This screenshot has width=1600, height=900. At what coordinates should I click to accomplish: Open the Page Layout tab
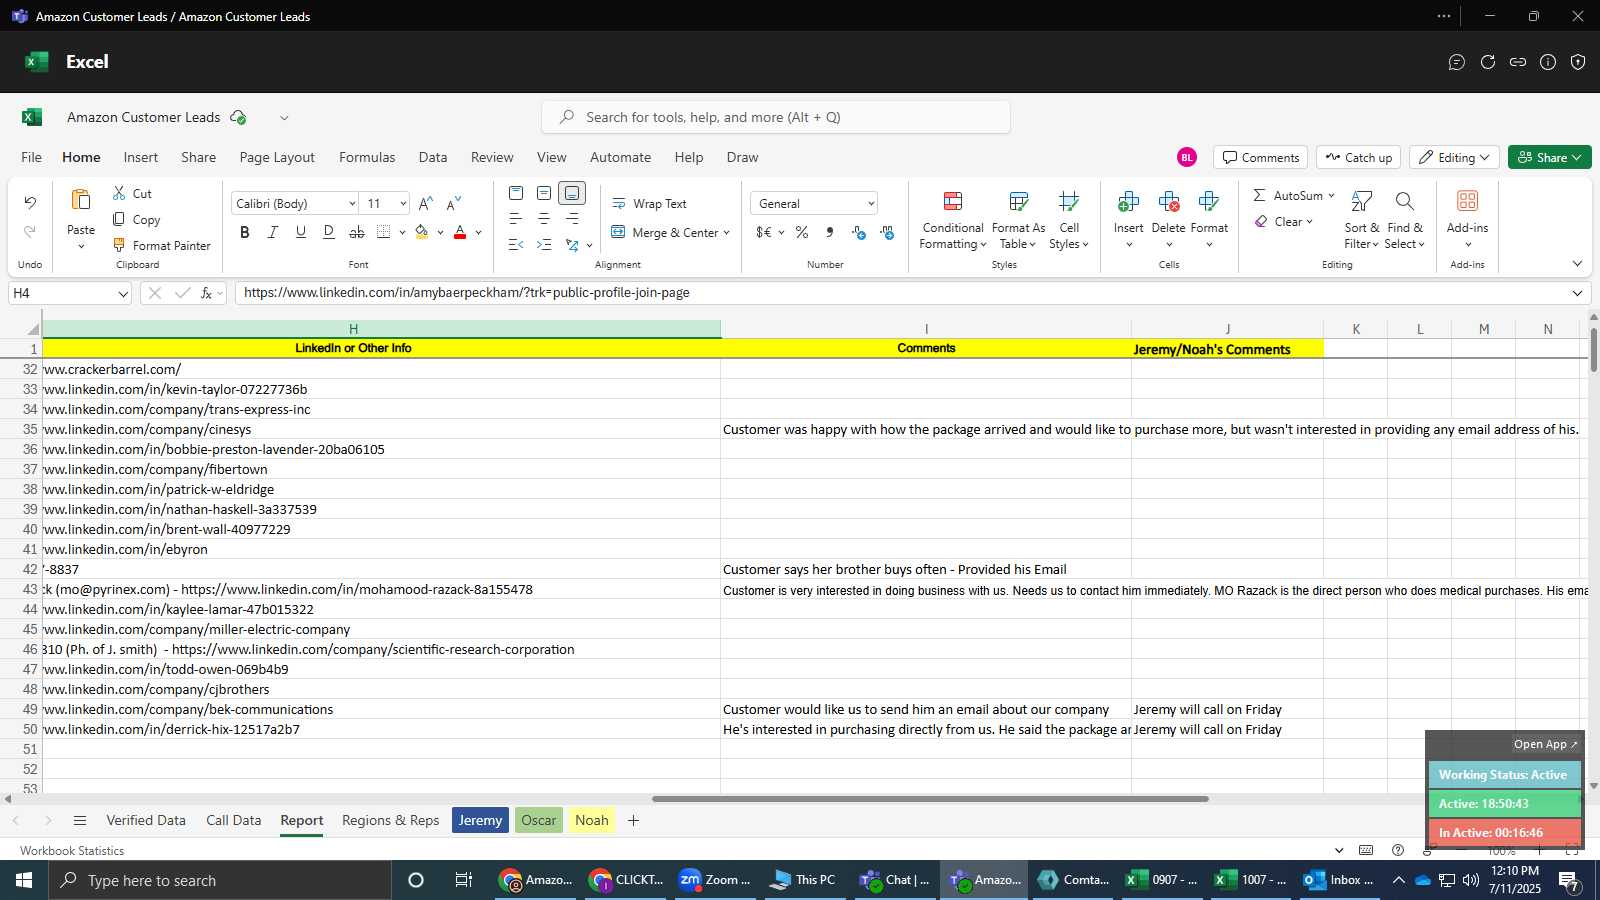[x=277, y=157]
